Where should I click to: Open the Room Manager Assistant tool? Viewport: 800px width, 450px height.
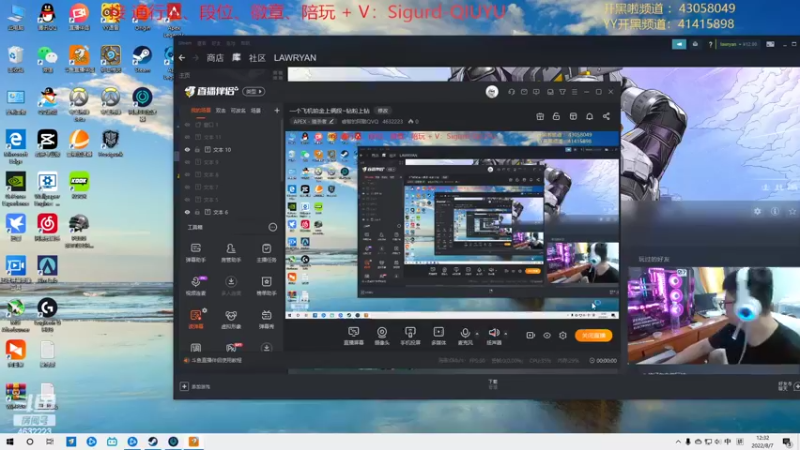(231, 253)
